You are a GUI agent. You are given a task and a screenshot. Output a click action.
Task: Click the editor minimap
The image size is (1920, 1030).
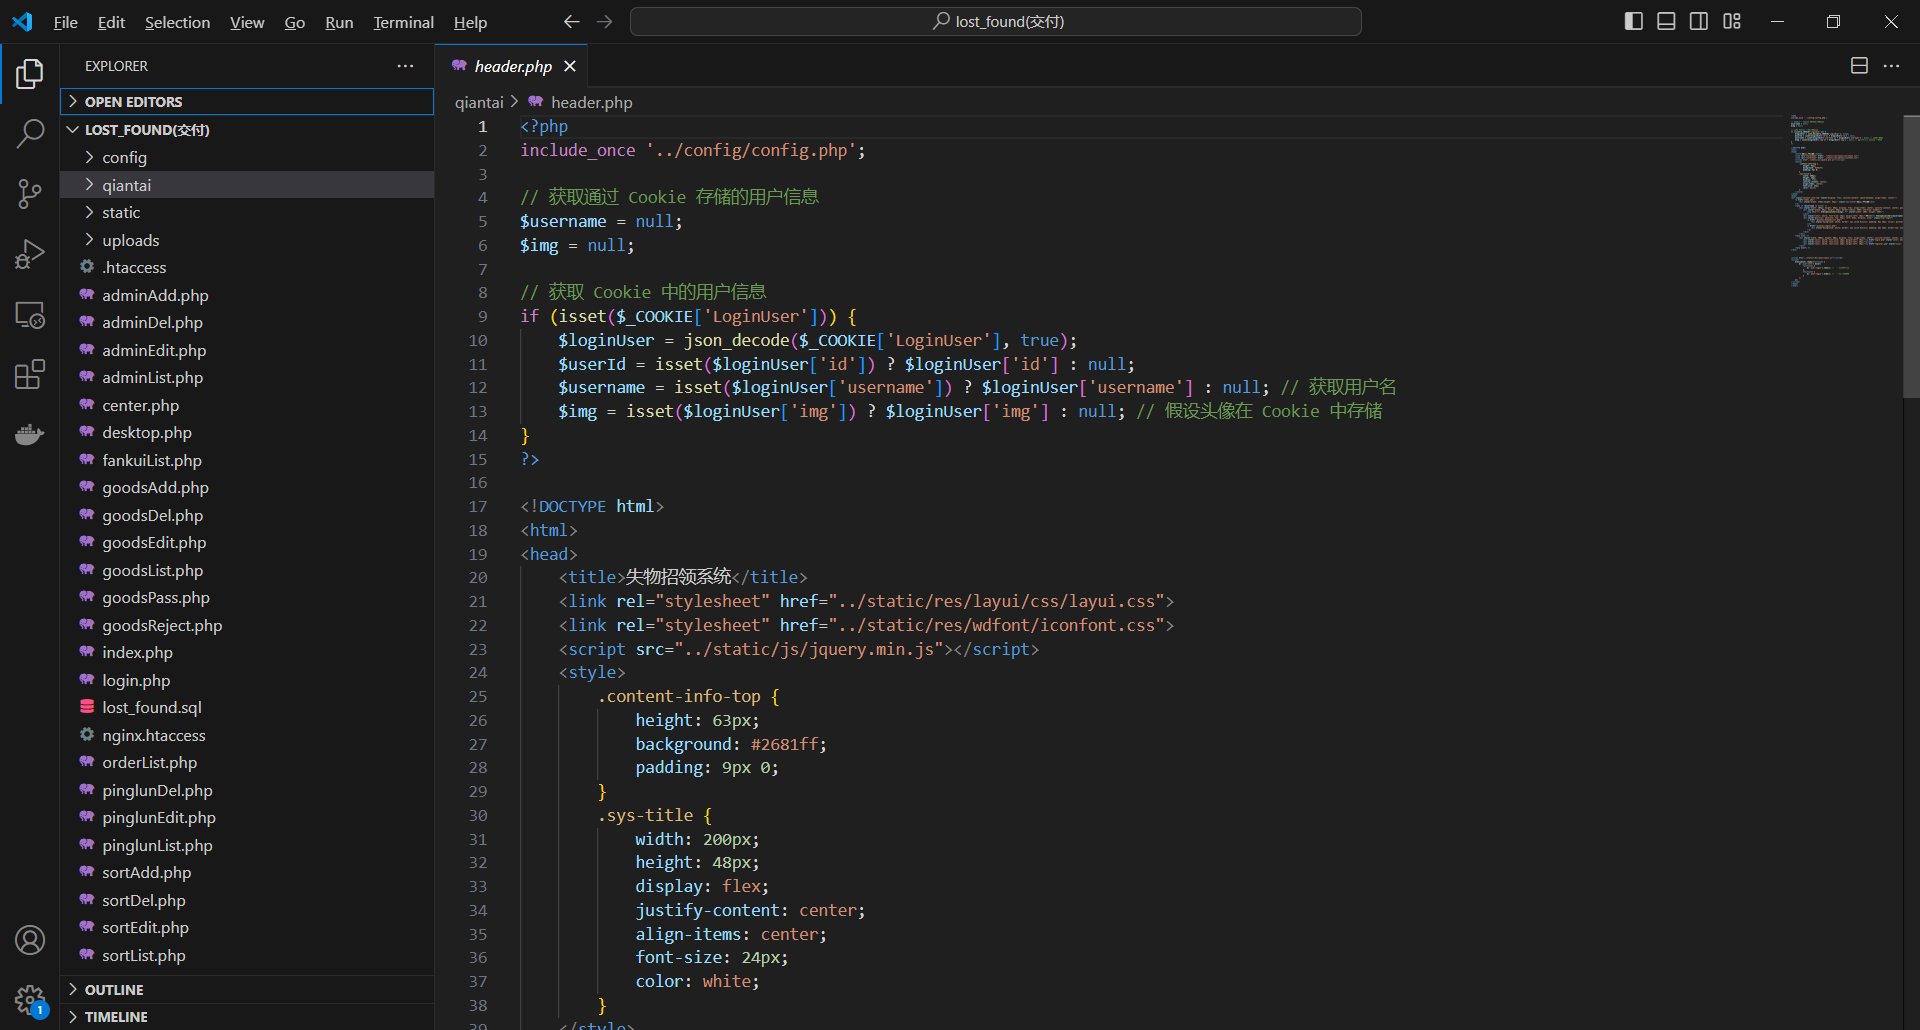(1845, 200)
